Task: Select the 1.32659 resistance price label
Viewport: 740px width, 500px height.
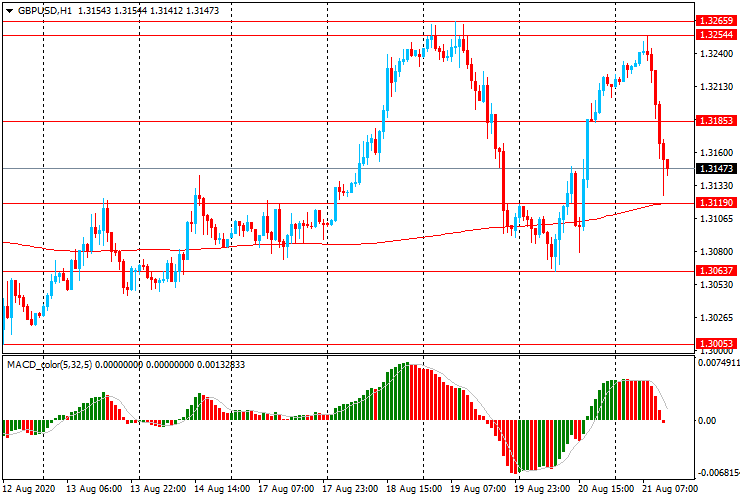Action: [x=716, y=21]
